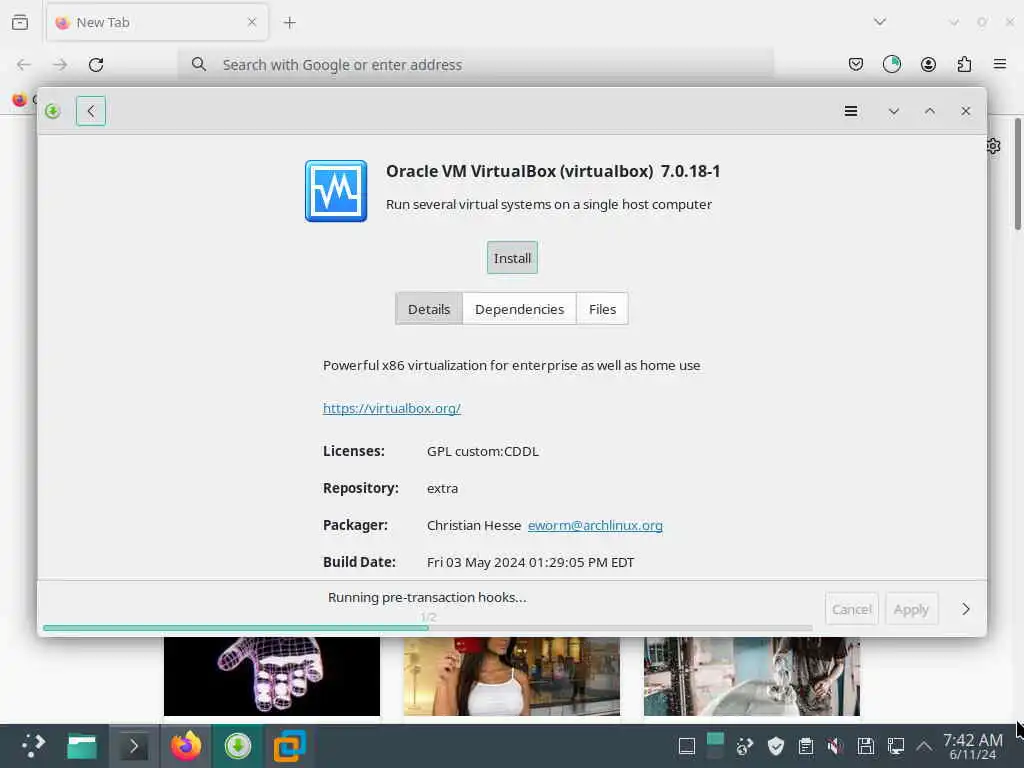
Task: Go forward in Firefox
Action: tap(60, 65)
